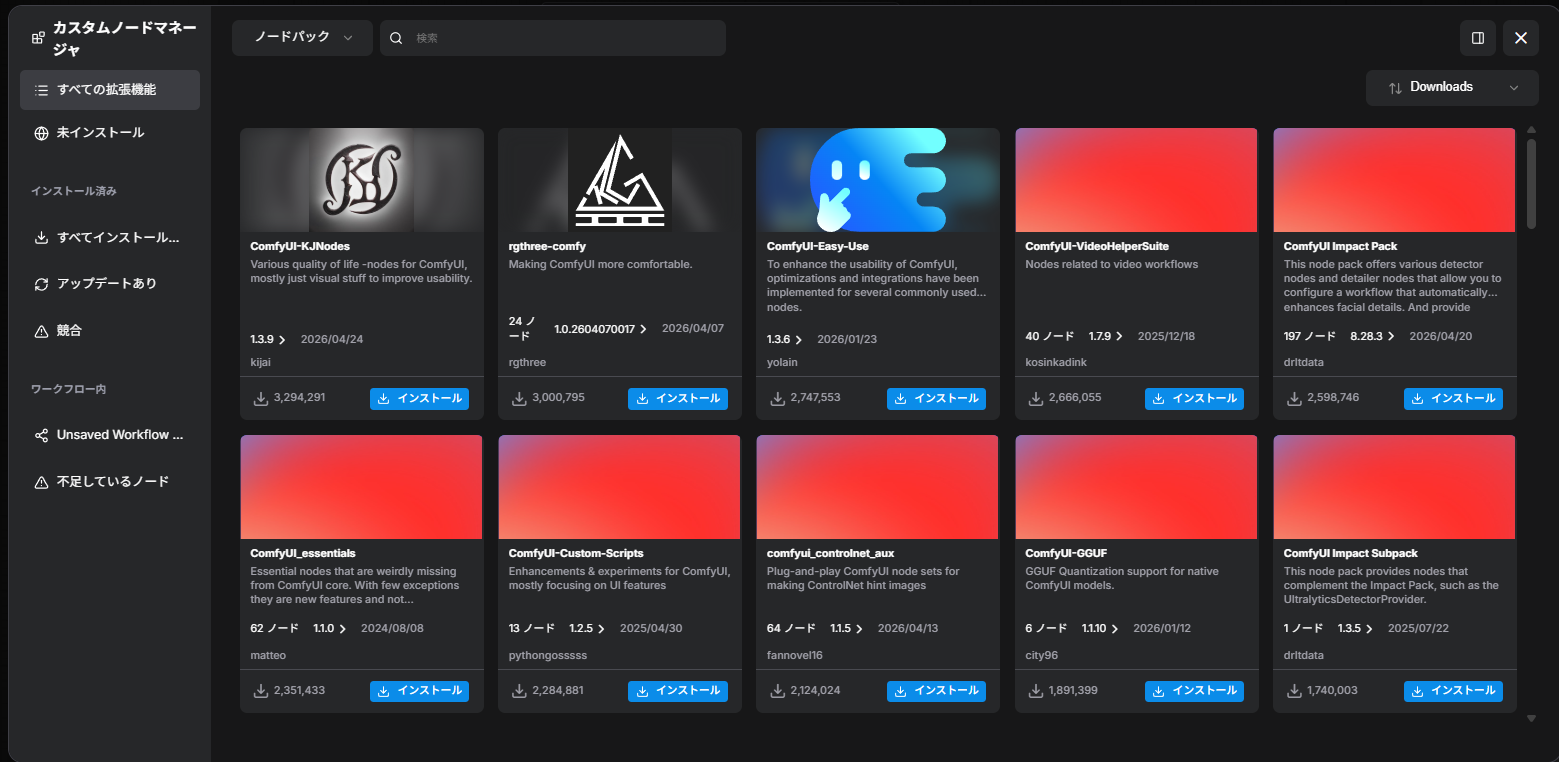Click the sort arrows icon beside Downloads
This screenshot has width=1559, height=762.
(1395, 88)
